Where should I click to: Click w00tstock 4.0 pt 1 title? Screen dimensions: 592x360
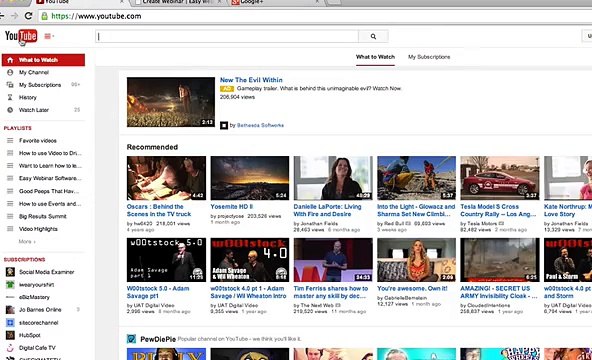(248, 292)
